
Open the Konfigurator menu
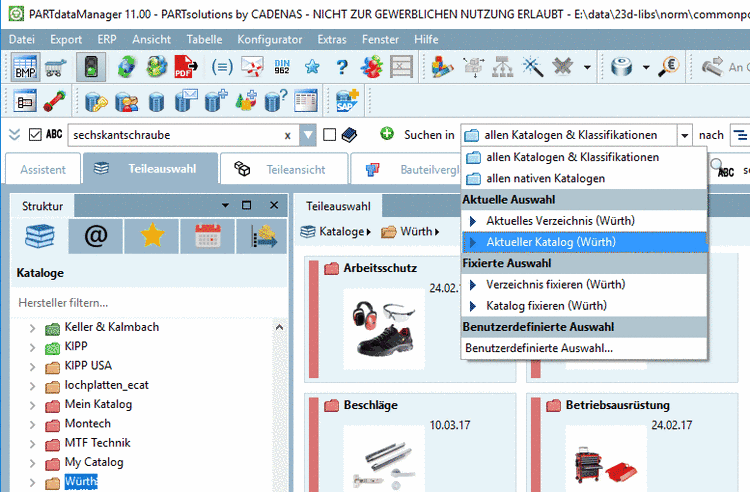pyautogui.click(x=269, y=39)
